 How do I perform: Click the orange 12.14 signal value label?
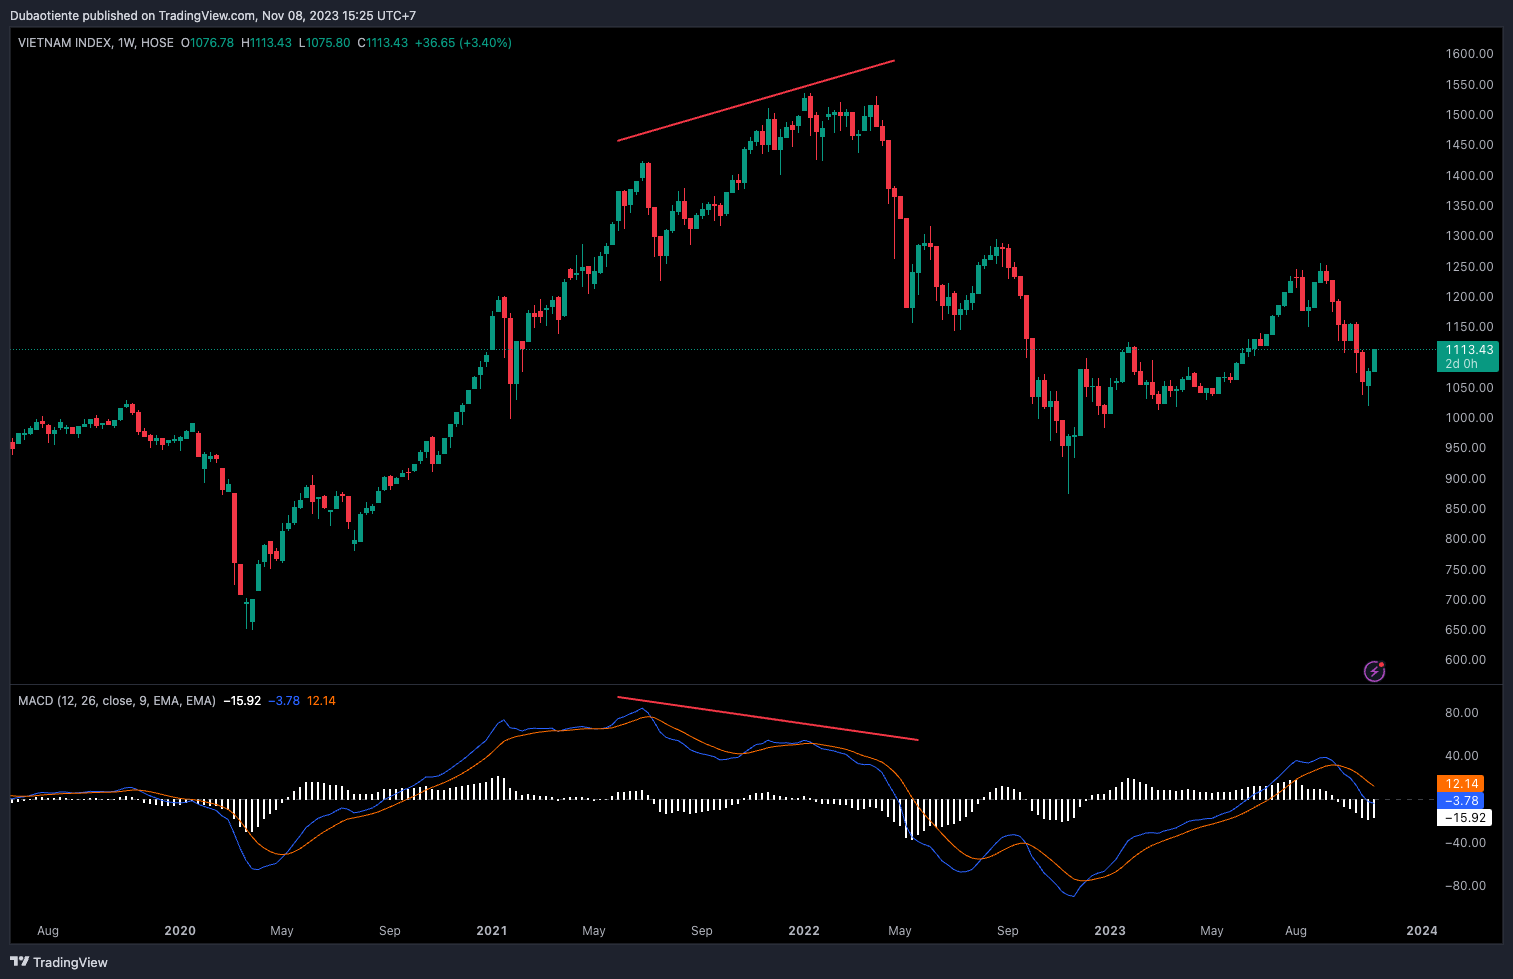pyautogui.click(x=1461, y=784)
